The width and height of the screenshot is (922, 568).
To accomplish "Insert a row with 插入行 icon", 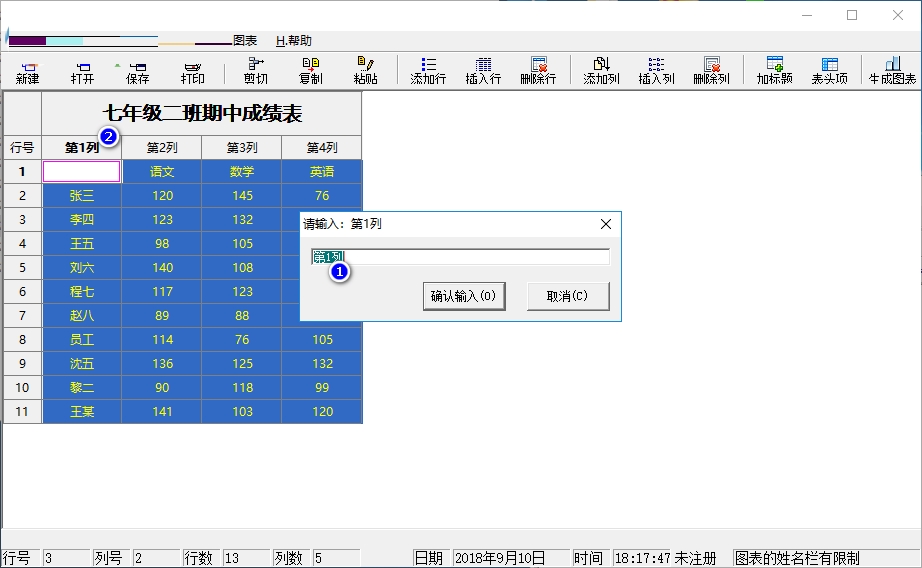I will (x=483, y=70).
